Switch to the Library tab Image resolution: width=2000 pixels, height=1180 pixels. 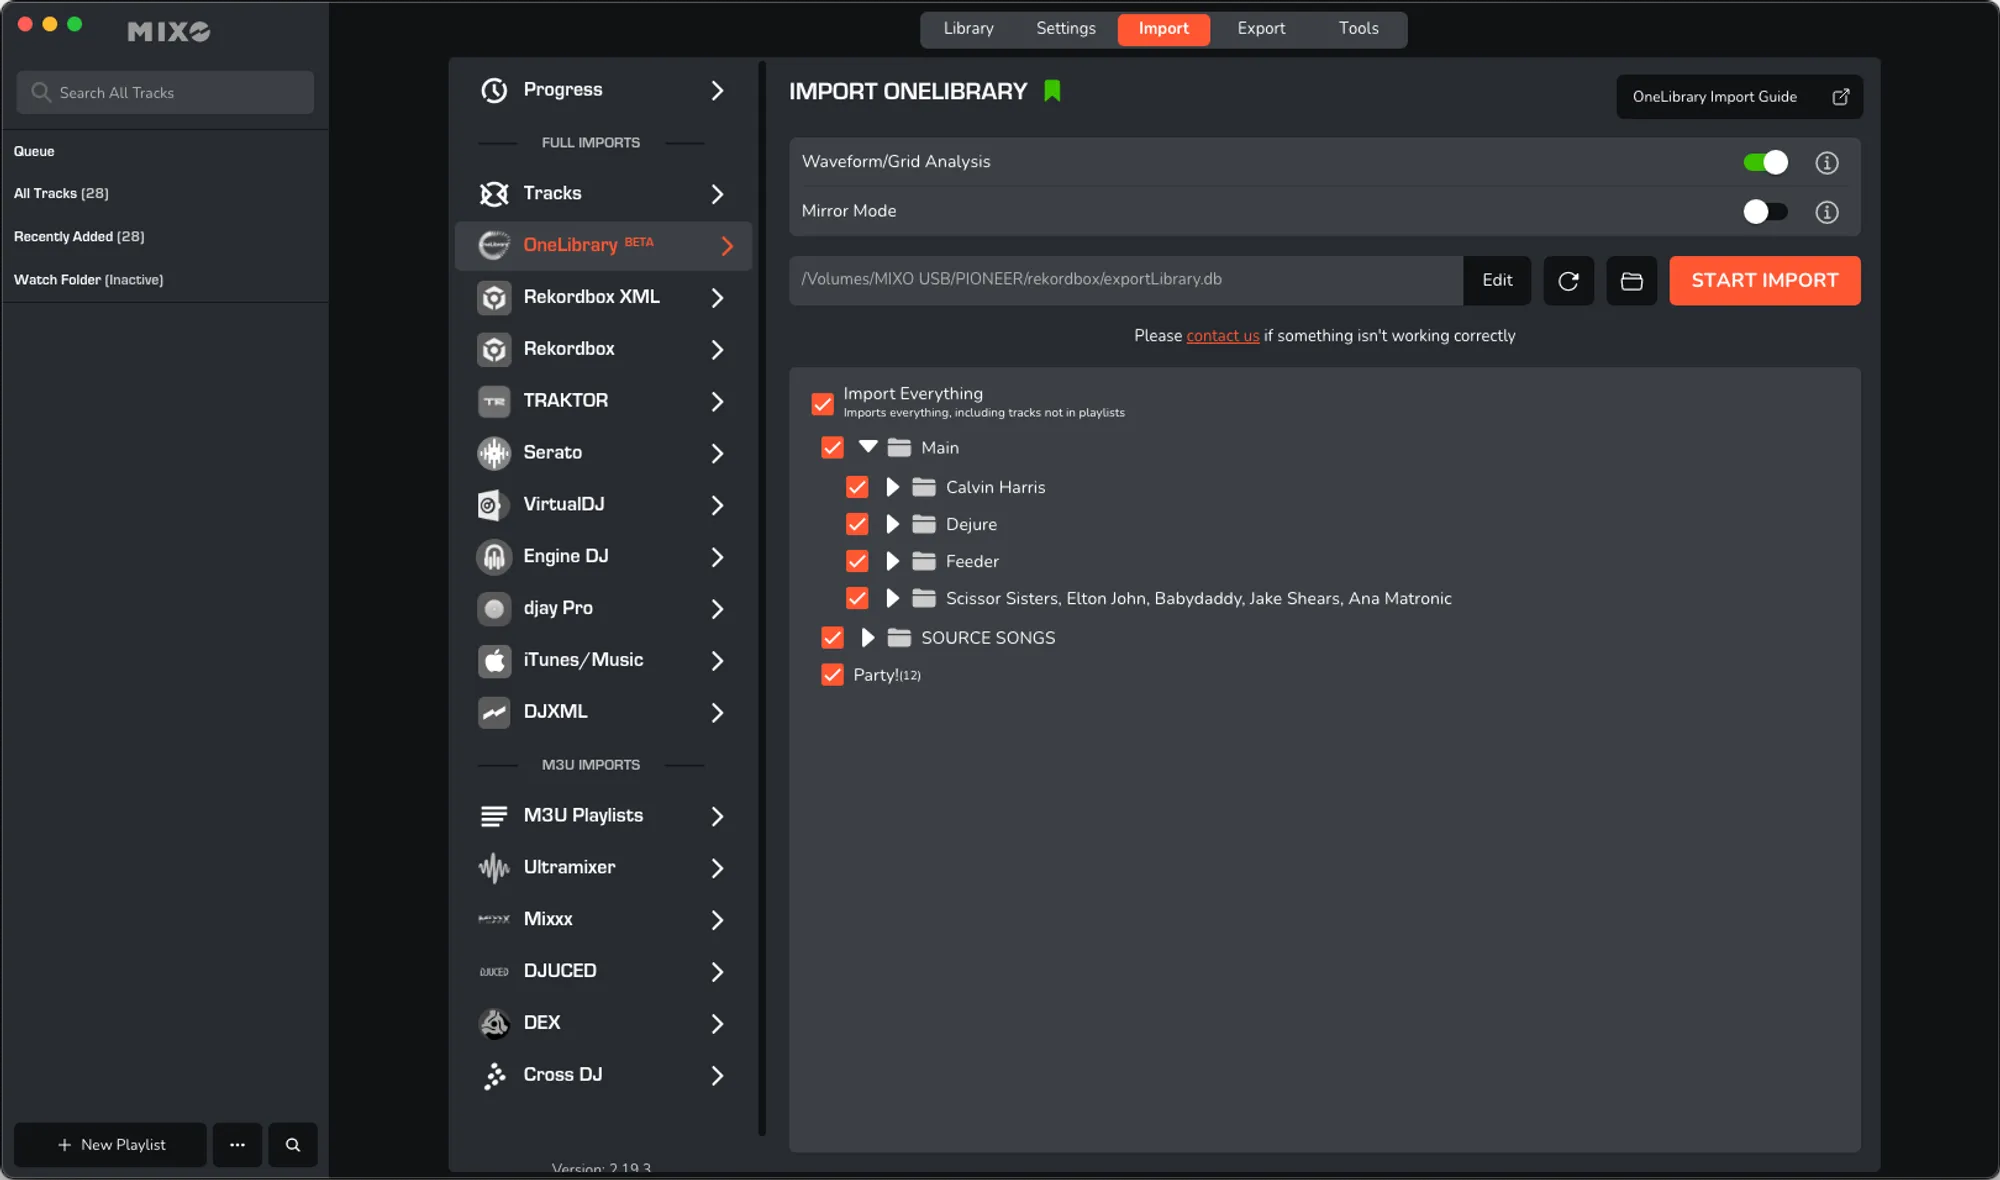(968, 29)
